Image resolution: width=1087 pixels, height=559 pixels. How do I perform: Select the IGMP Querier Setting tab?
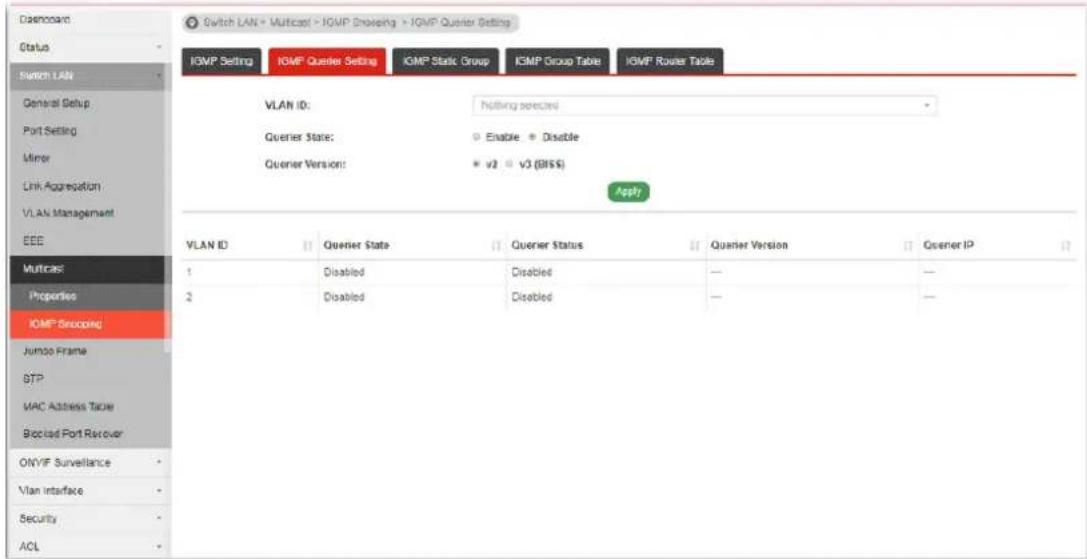coord(327,62)
